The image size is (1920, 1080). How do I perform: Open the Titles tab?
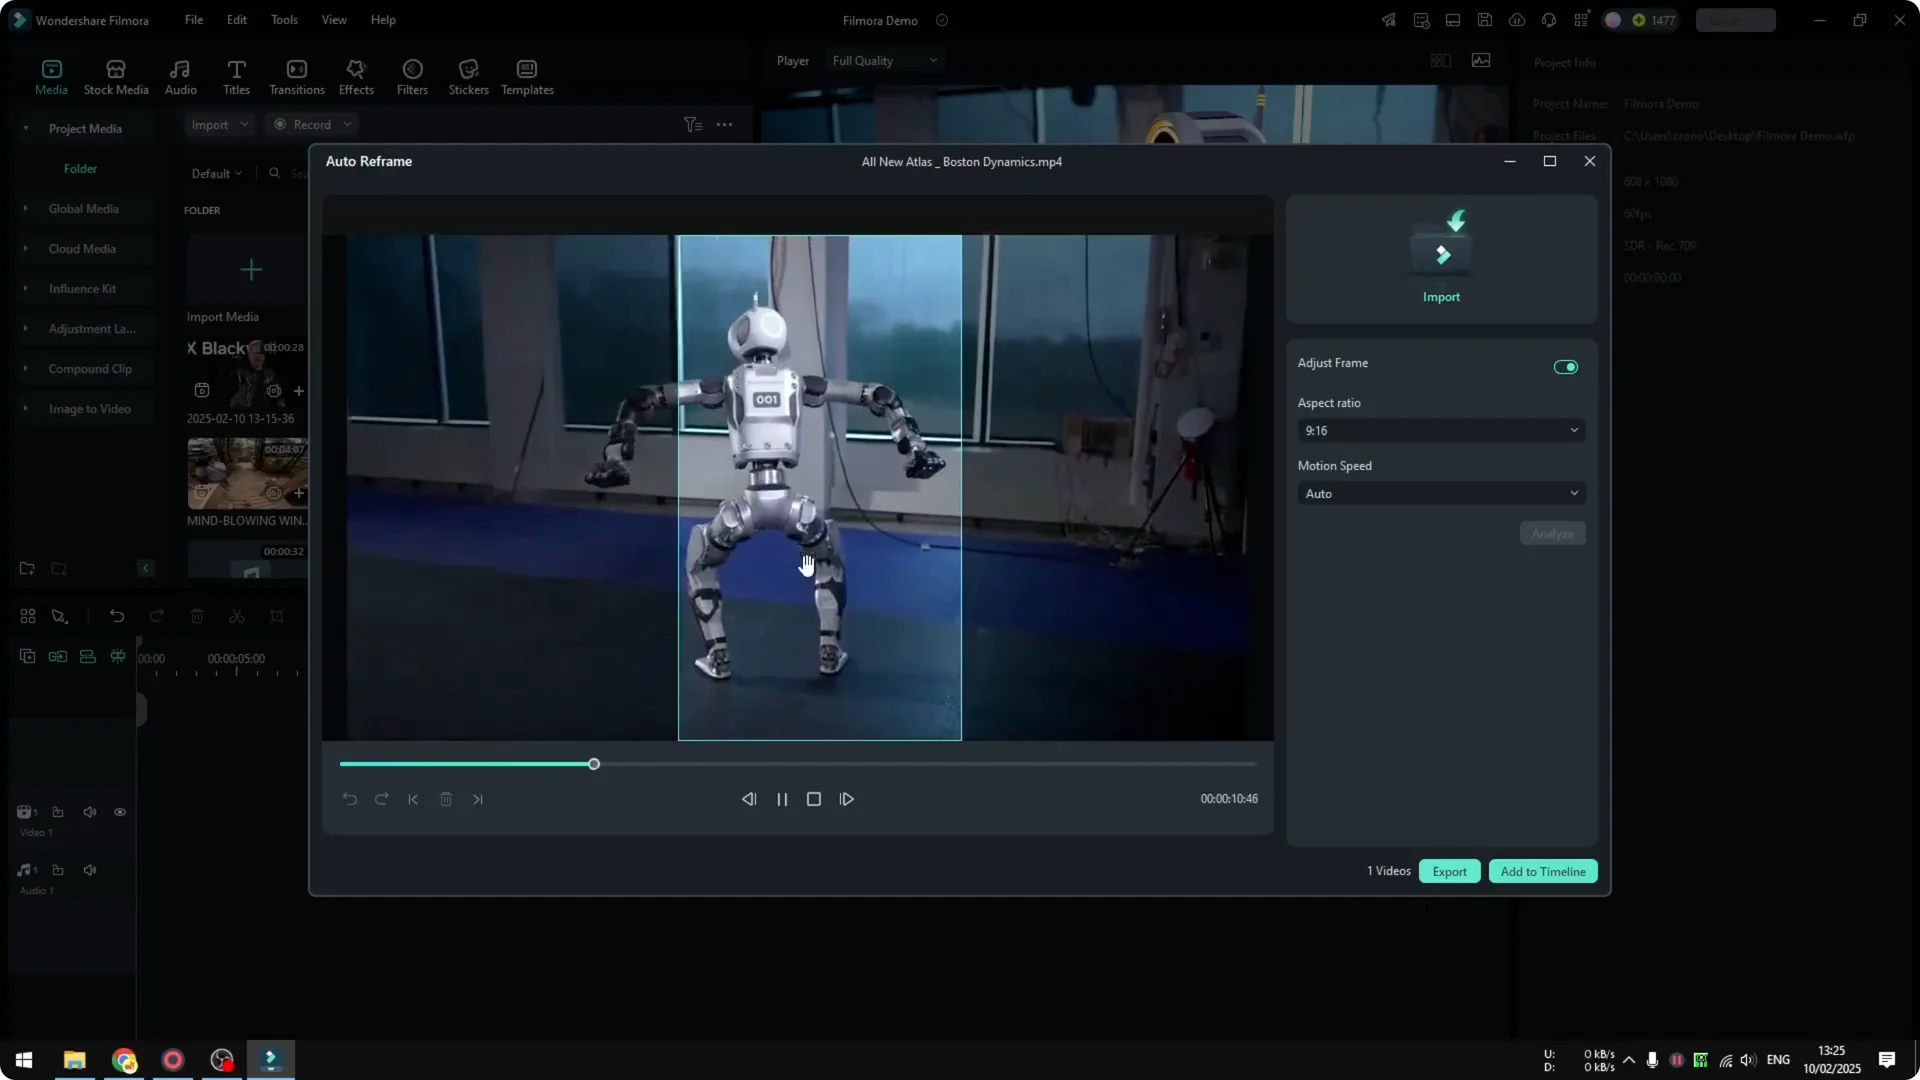(x=237, y=77)
